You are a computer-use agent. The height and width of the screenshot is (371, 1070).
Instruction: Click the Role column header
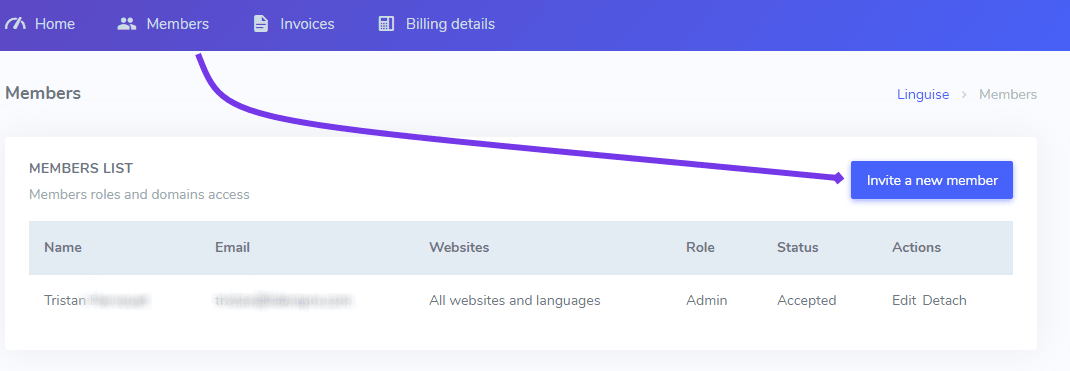pos(700,247)
